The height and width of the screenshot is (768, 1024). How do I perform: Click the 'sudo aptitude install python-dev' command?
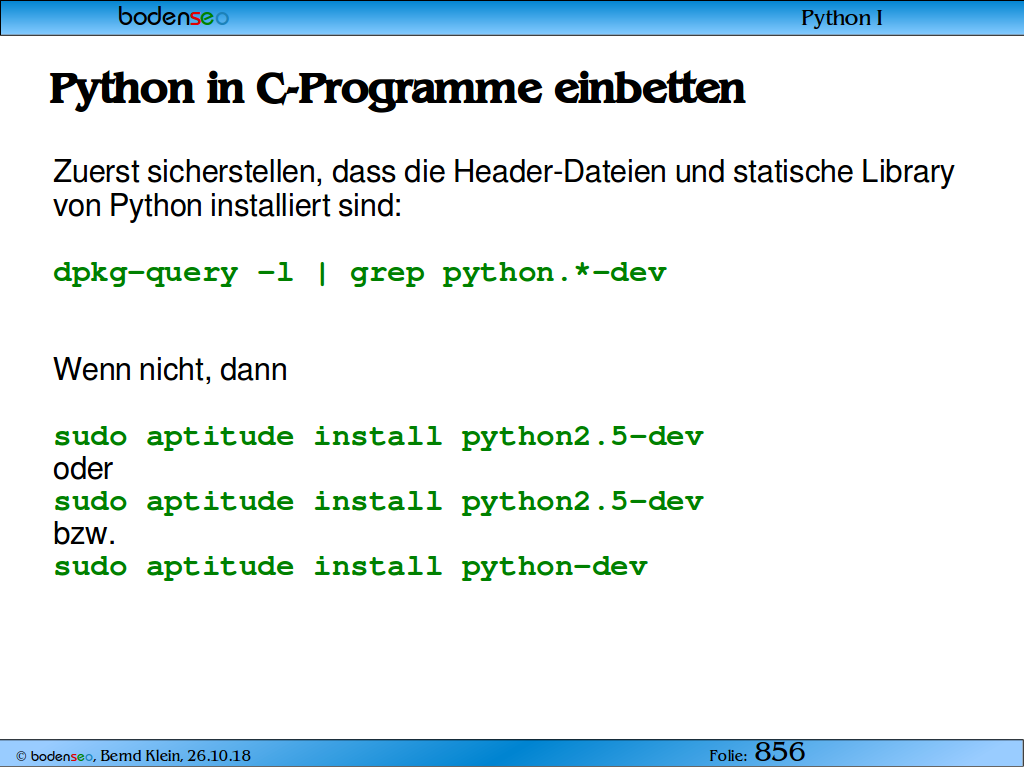tap(351, 566)
